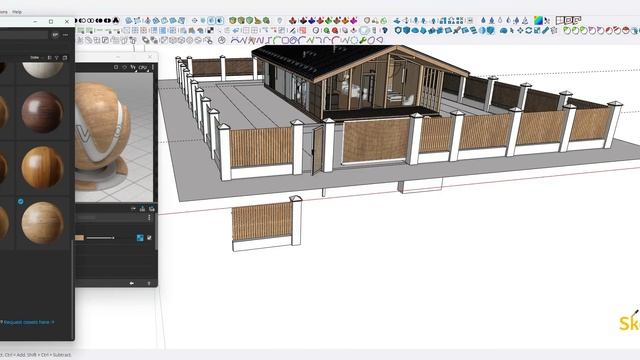Click the green leaf-shaped toolbar icon
Image resolution: width=640 pixels, height=360 pixels.
coord(328,20)
